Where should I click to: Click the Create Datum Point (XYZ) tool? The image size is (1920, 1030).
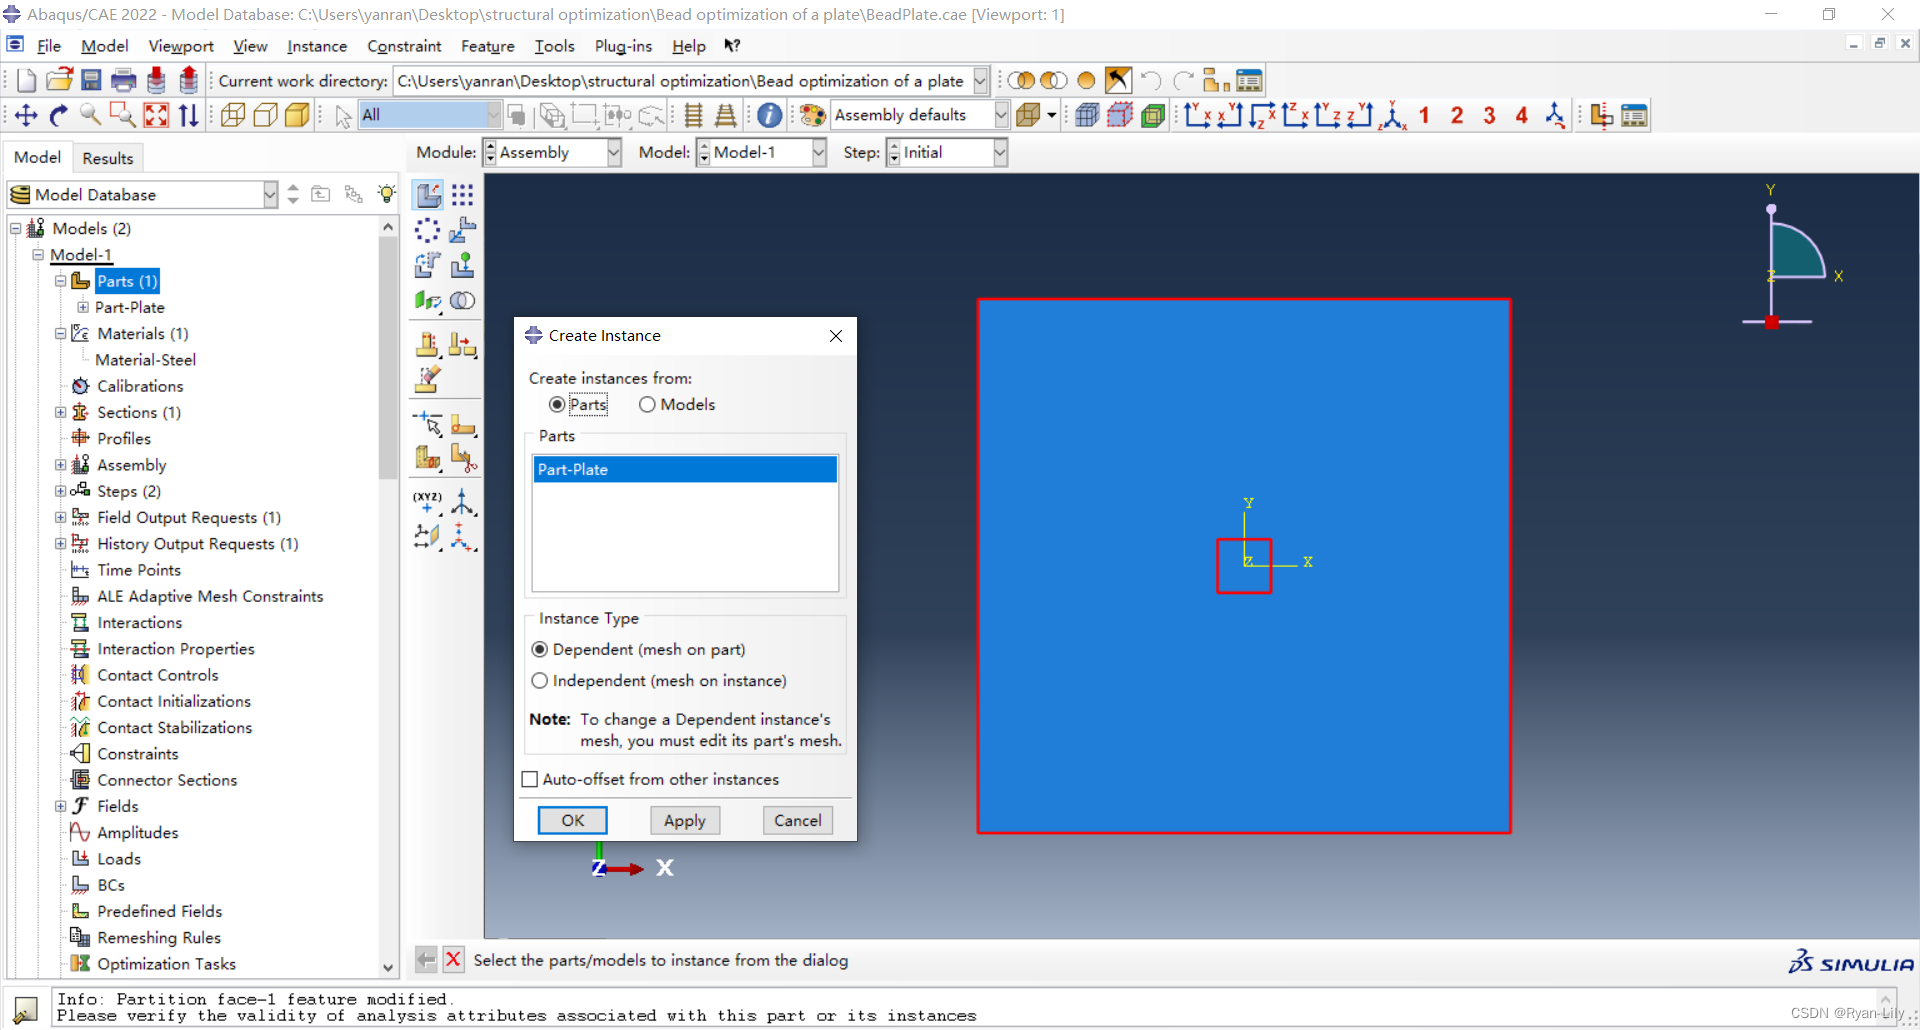click(x=428, y=501)
